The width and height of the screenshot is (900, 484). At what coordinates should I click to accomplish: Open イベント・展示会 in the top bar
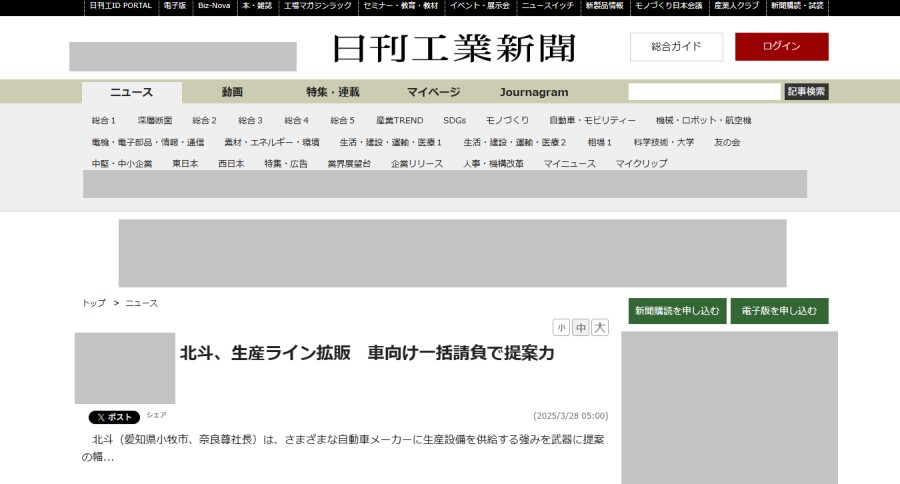point(480,6)
